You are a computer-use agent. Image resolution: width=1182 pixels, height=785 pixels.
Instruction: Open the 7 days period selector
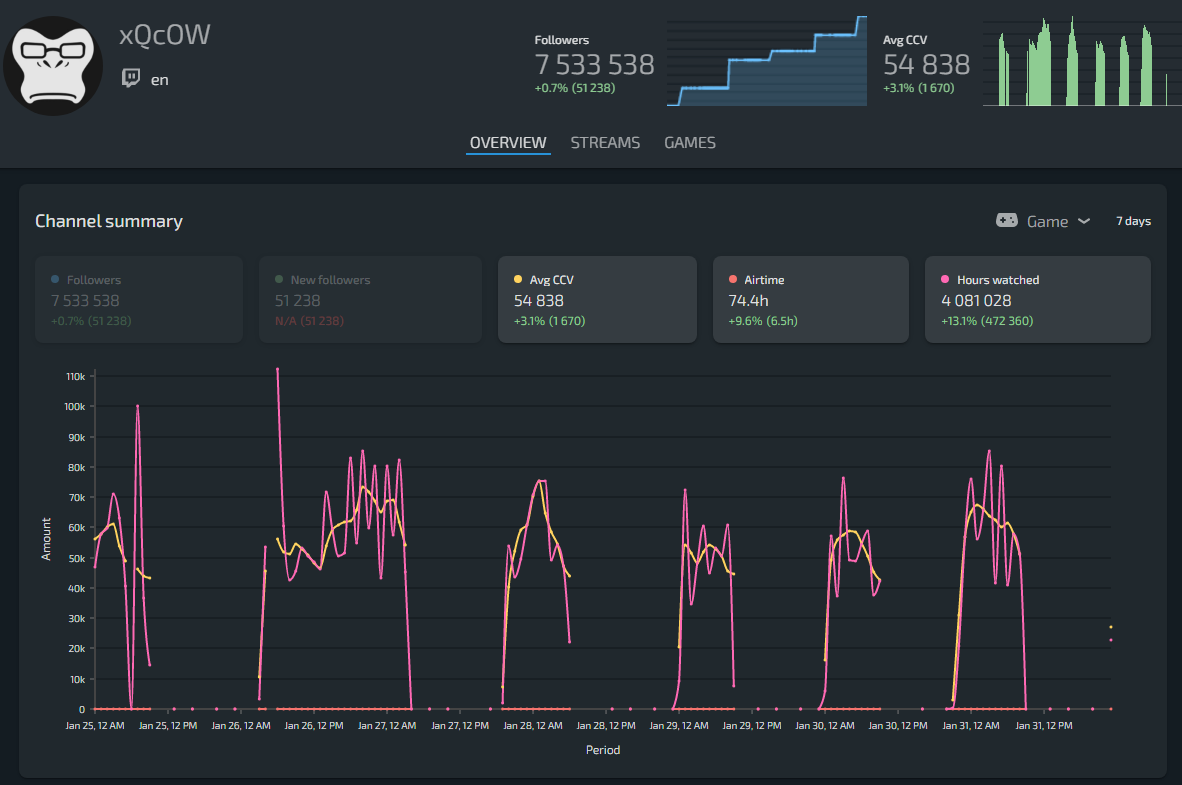(1133, 221)
